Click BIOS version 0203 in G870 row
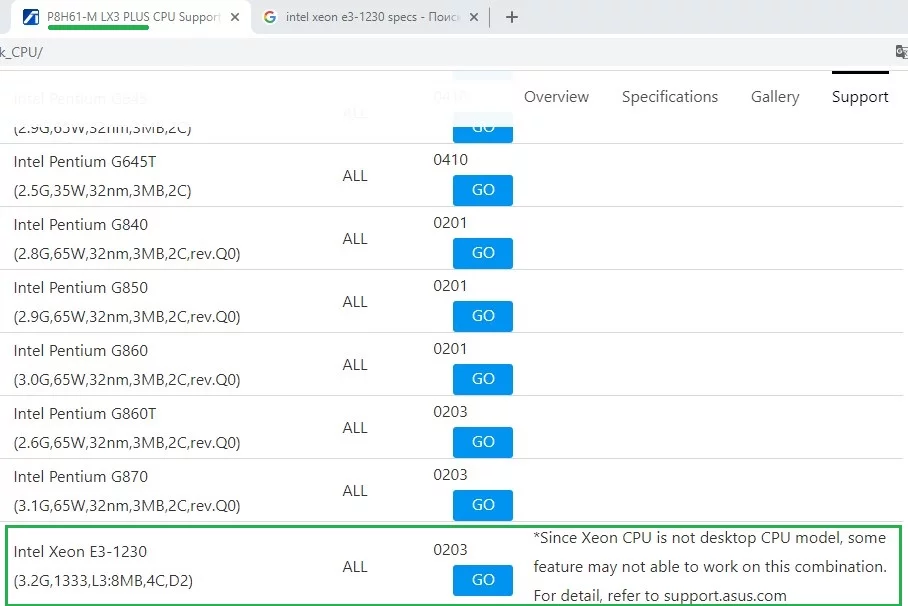908x606 pixels. pyautogui.click(x=450, y=475)
